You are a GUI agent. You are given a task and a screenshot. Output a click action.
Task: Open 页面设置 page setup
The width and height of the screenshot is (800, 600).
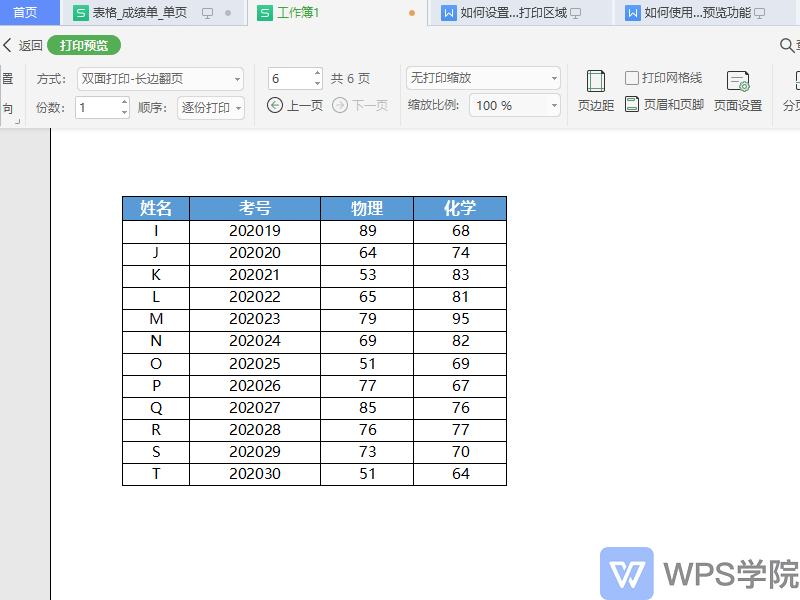pos(738,91)
